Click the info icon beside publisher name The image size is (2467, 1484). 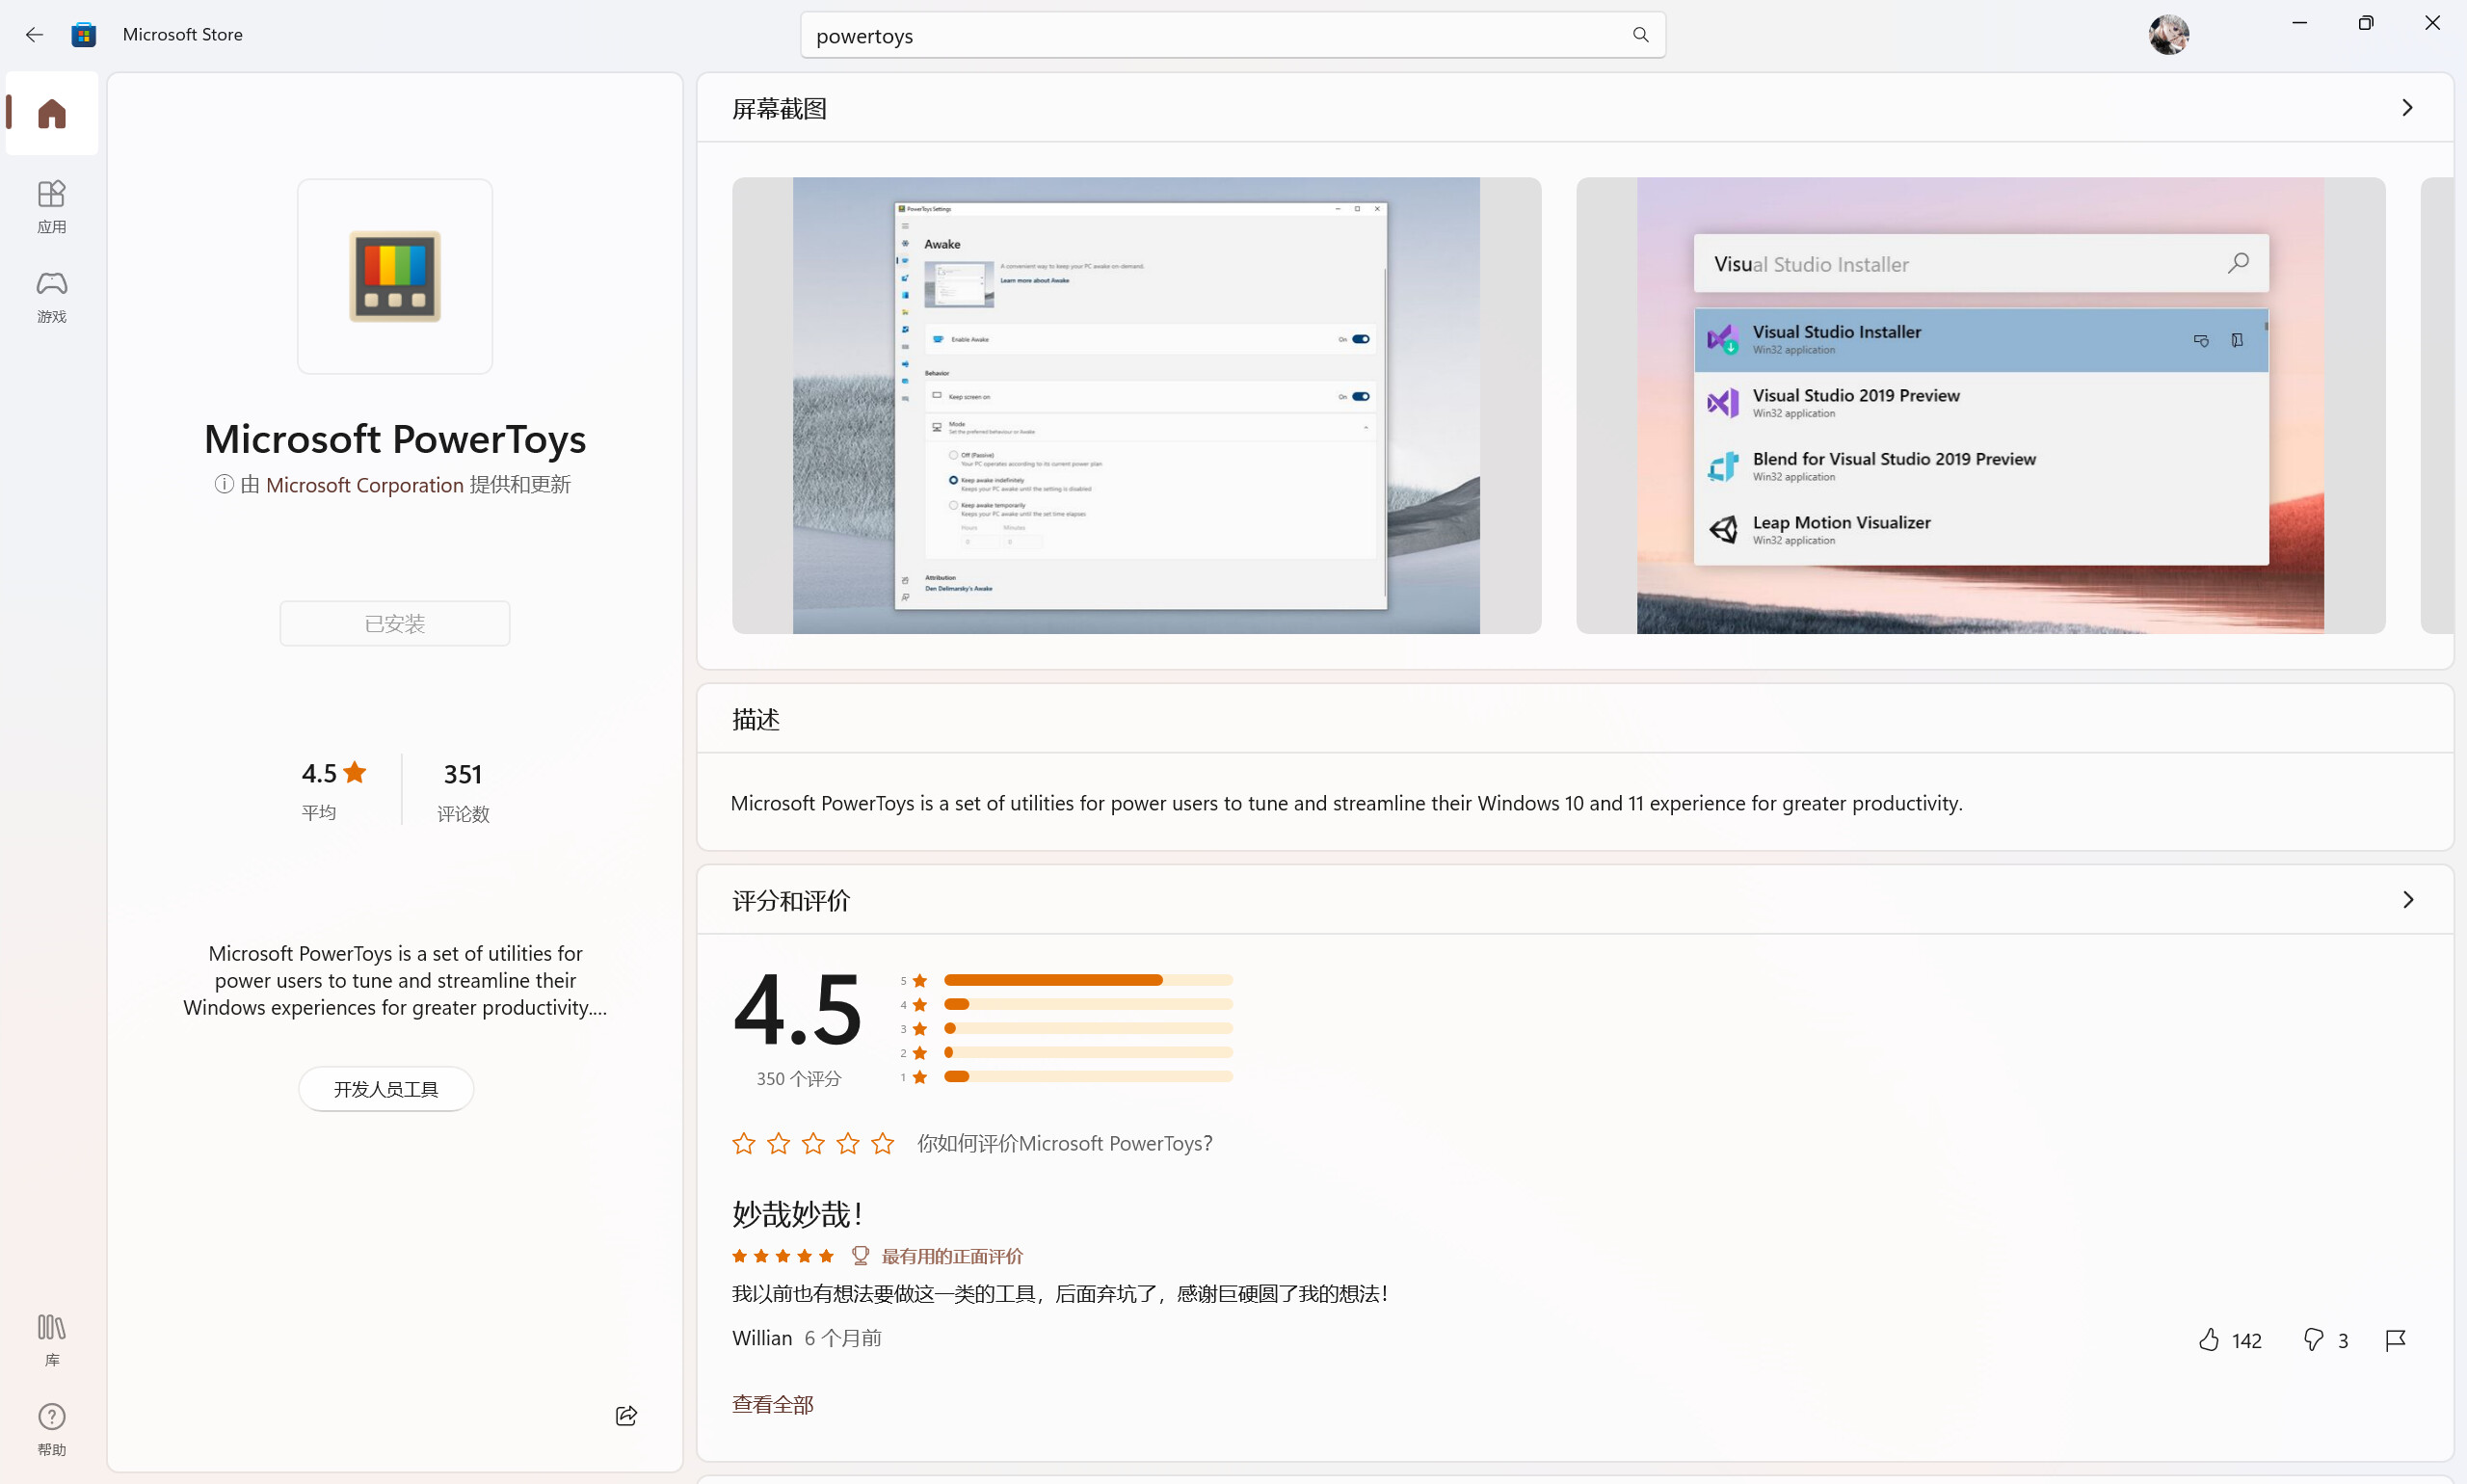click(224, 485)
